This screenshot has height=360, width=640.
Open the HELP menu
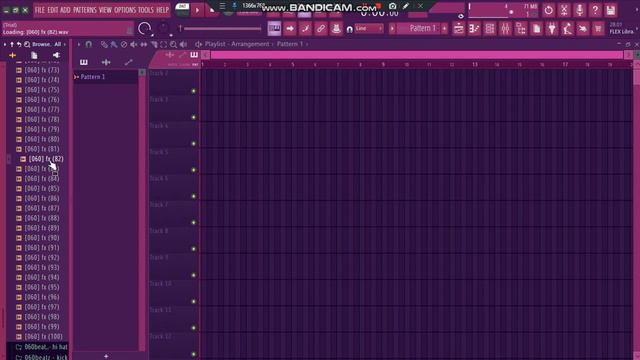tap(162, 10)
